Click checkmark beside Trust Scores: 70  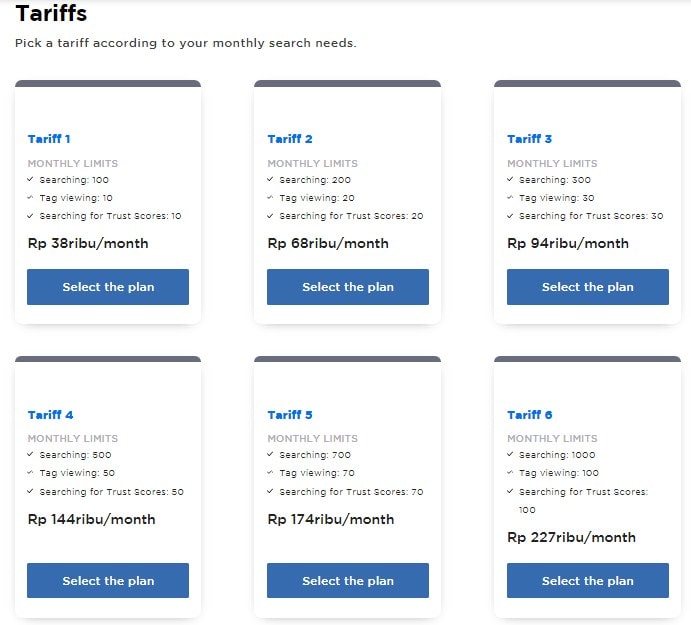coord(270,491)
